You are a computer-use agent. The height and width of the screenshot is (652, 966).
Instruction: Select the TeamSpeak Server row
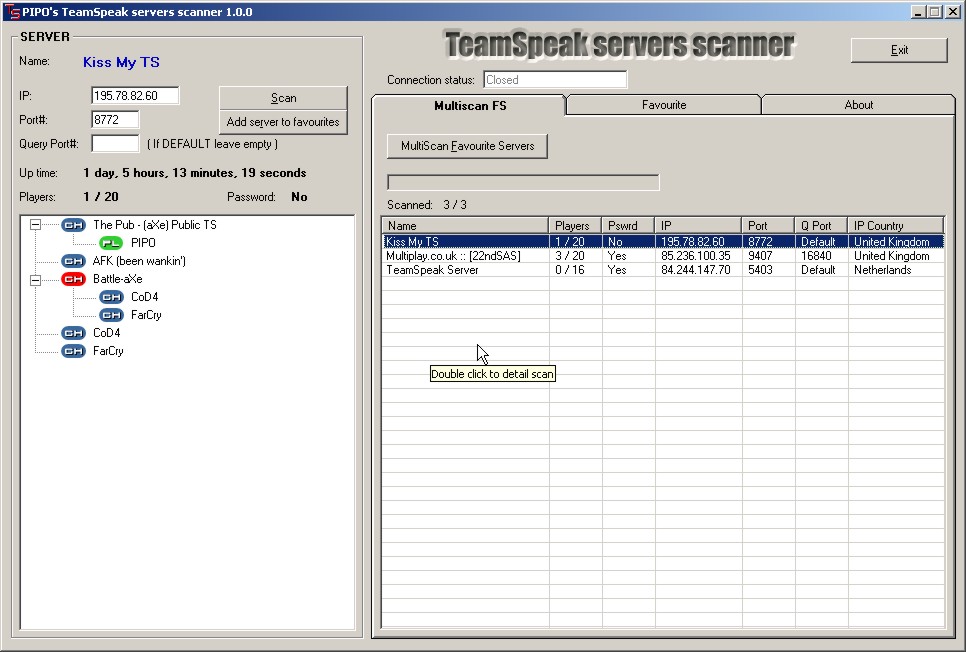[x=664, y=270]
